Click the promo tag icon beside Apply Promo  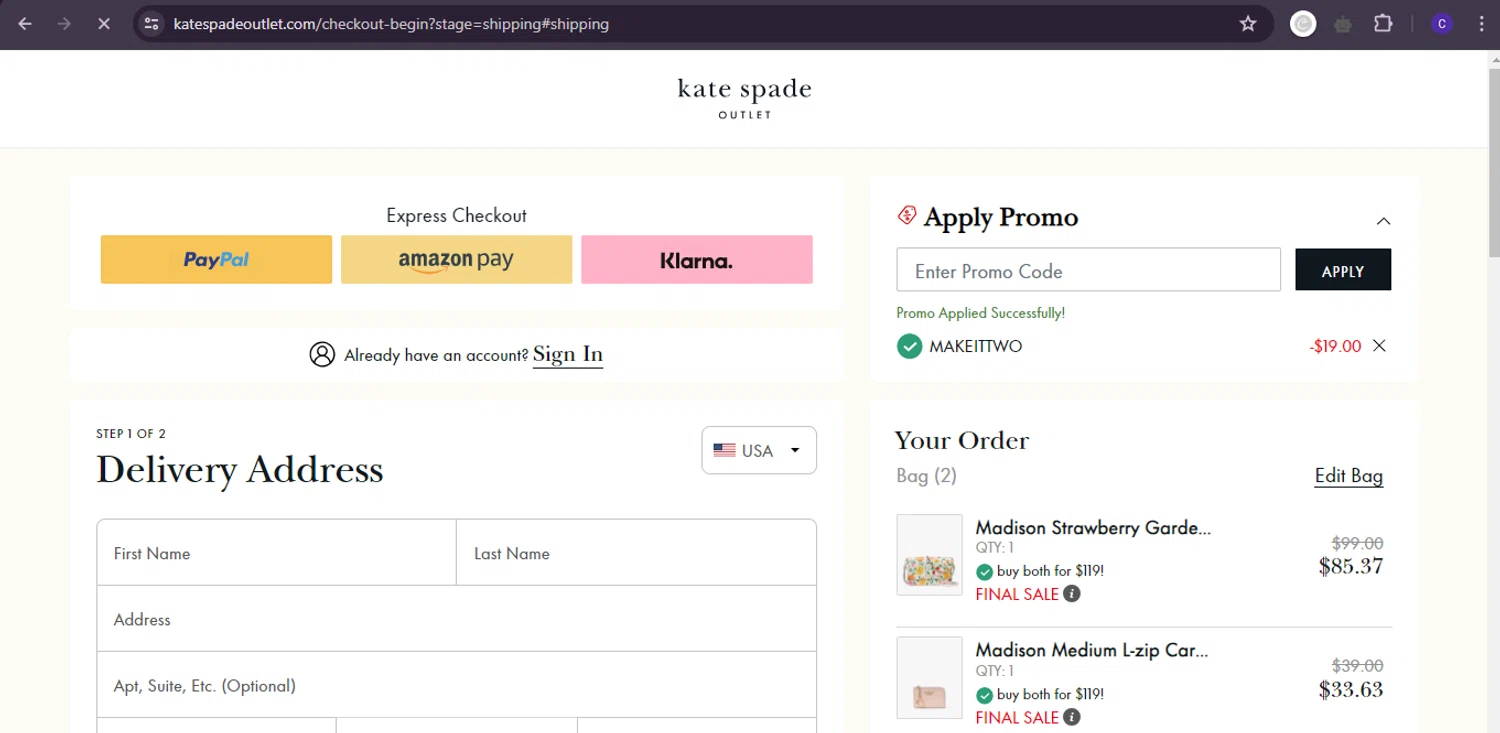point(907,215)
